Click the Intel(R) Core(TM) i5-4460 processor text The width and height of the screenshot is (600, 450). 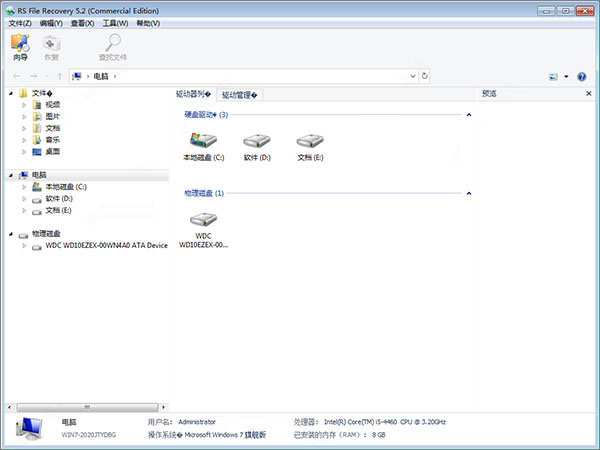tap(385, 422)
